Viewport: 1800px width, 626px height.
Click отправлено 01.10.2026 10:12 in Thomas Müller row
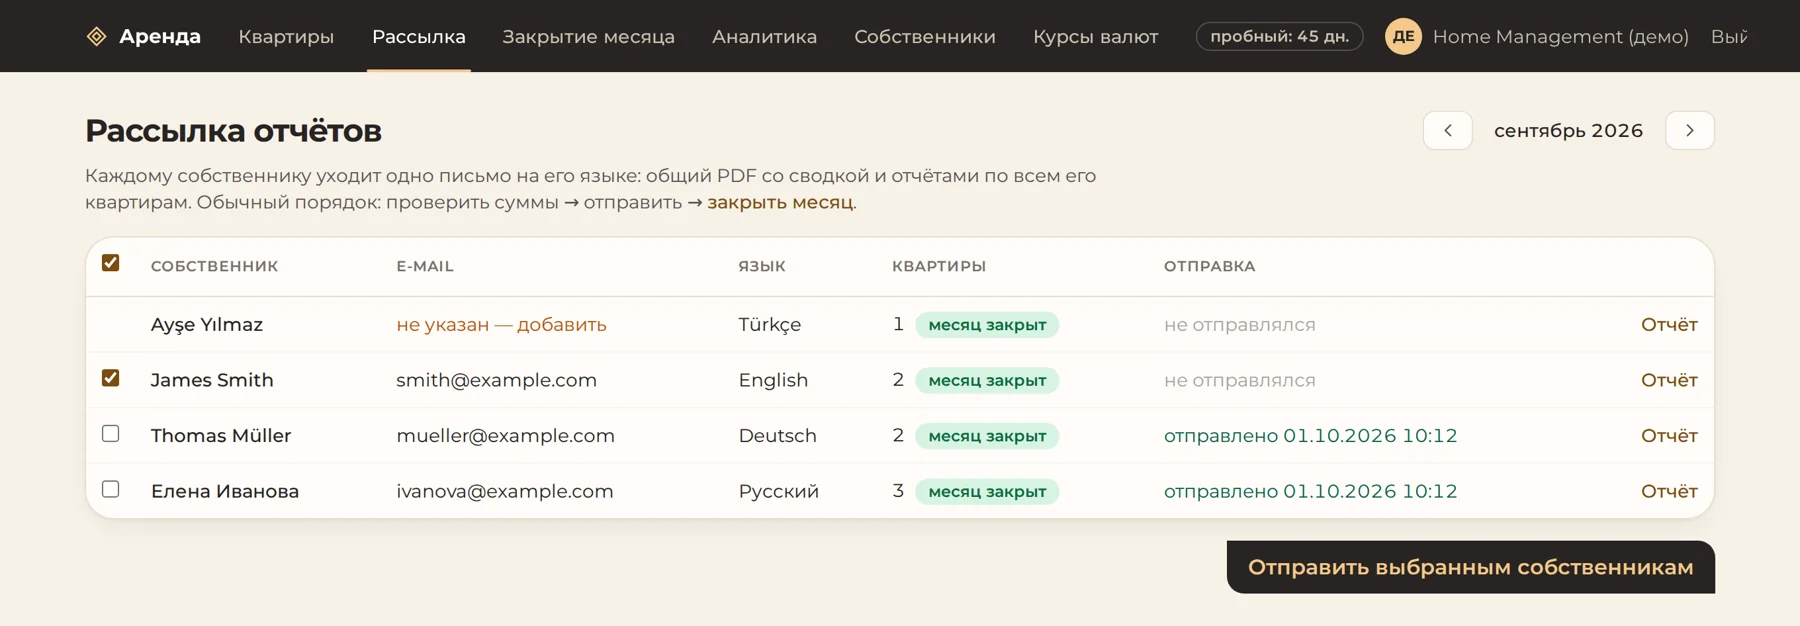[1310, 436]
